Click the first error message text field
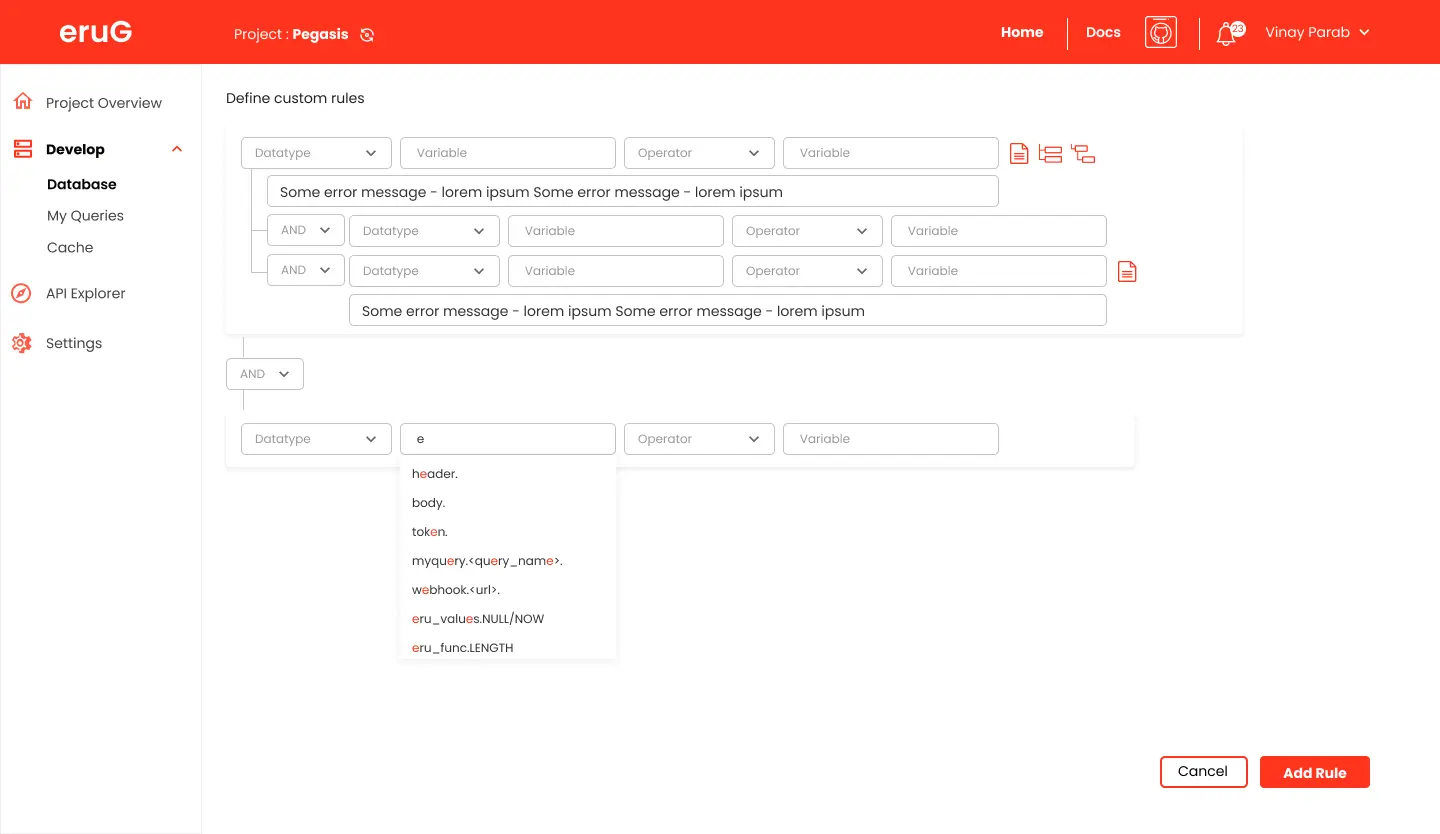 click(x=632, y=192)
